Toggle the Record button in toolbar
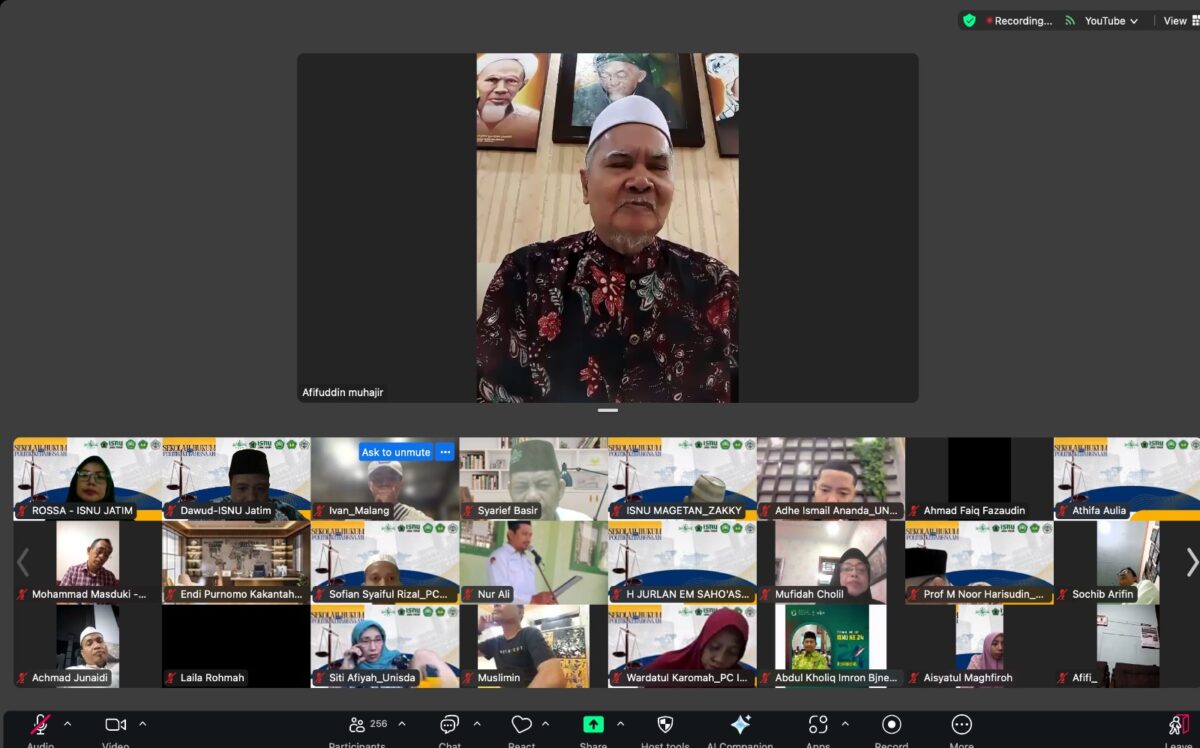The width and height of the screenshot is (1200, 748). [891, 725]
